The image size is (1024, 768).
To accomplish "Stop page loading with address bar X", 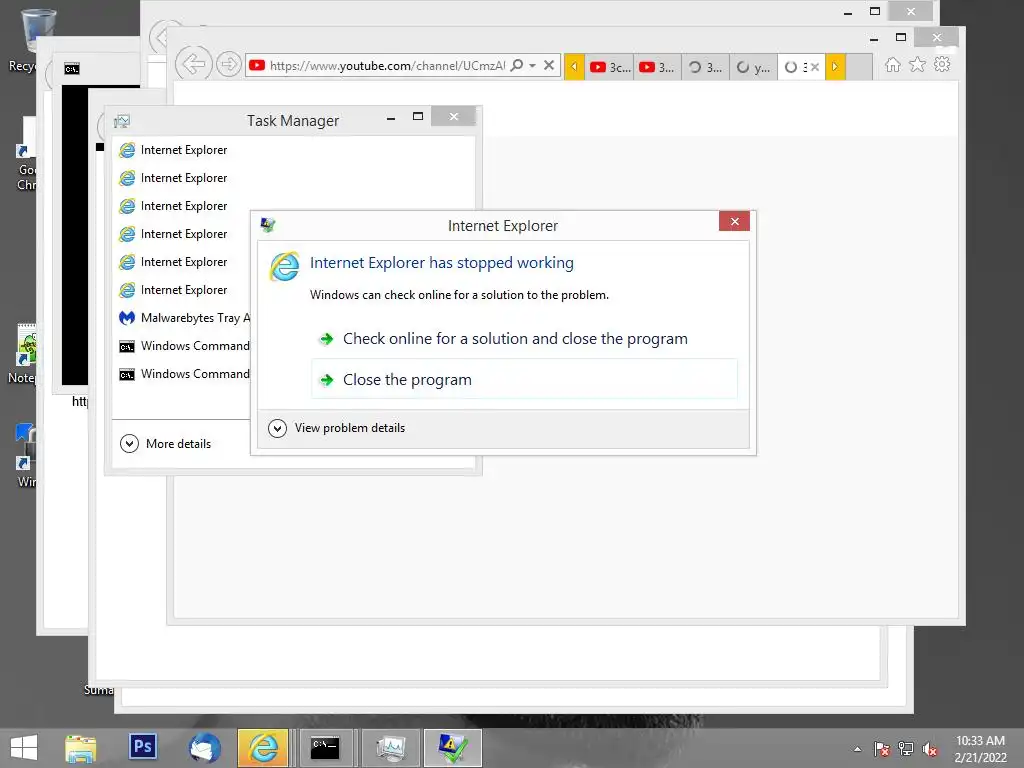I will point(549,65).
